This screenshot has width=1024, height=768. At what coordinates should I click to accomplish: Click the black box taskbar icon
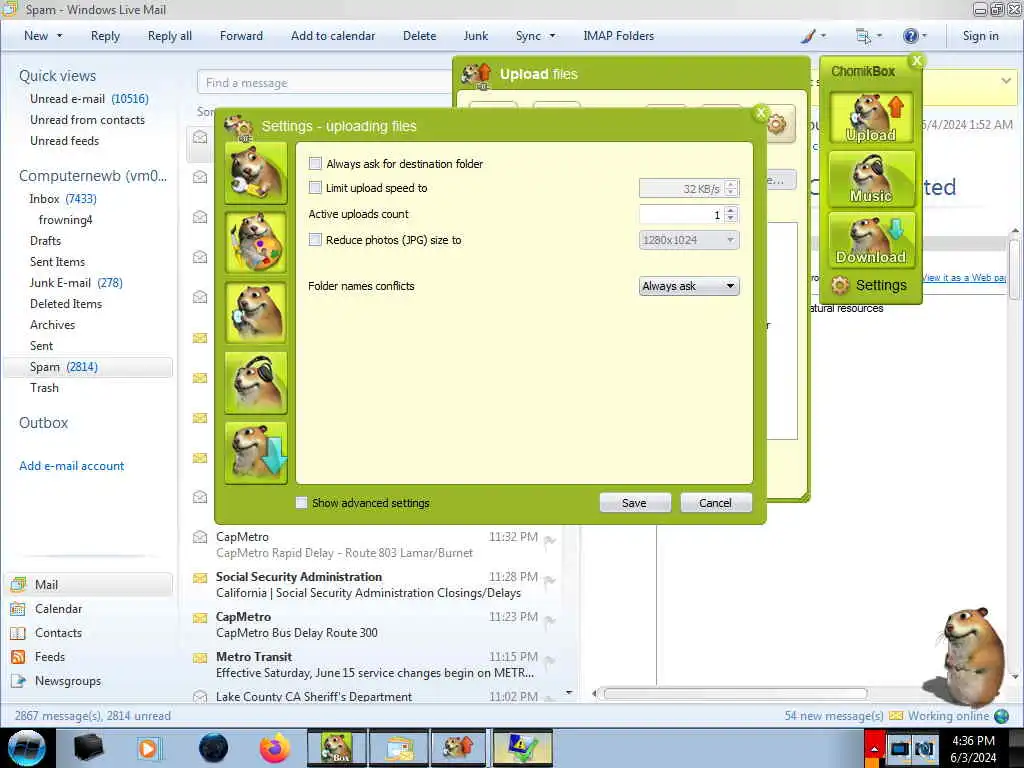point(89,748)
